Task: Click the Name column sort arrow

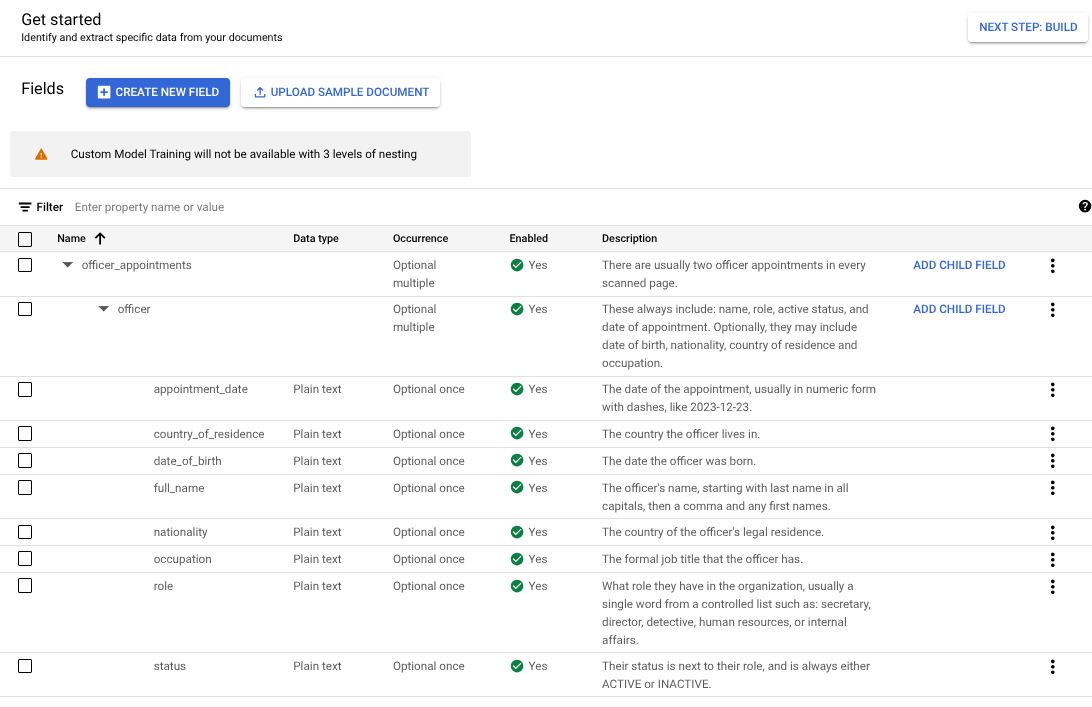Action: [x=100, y=239]
